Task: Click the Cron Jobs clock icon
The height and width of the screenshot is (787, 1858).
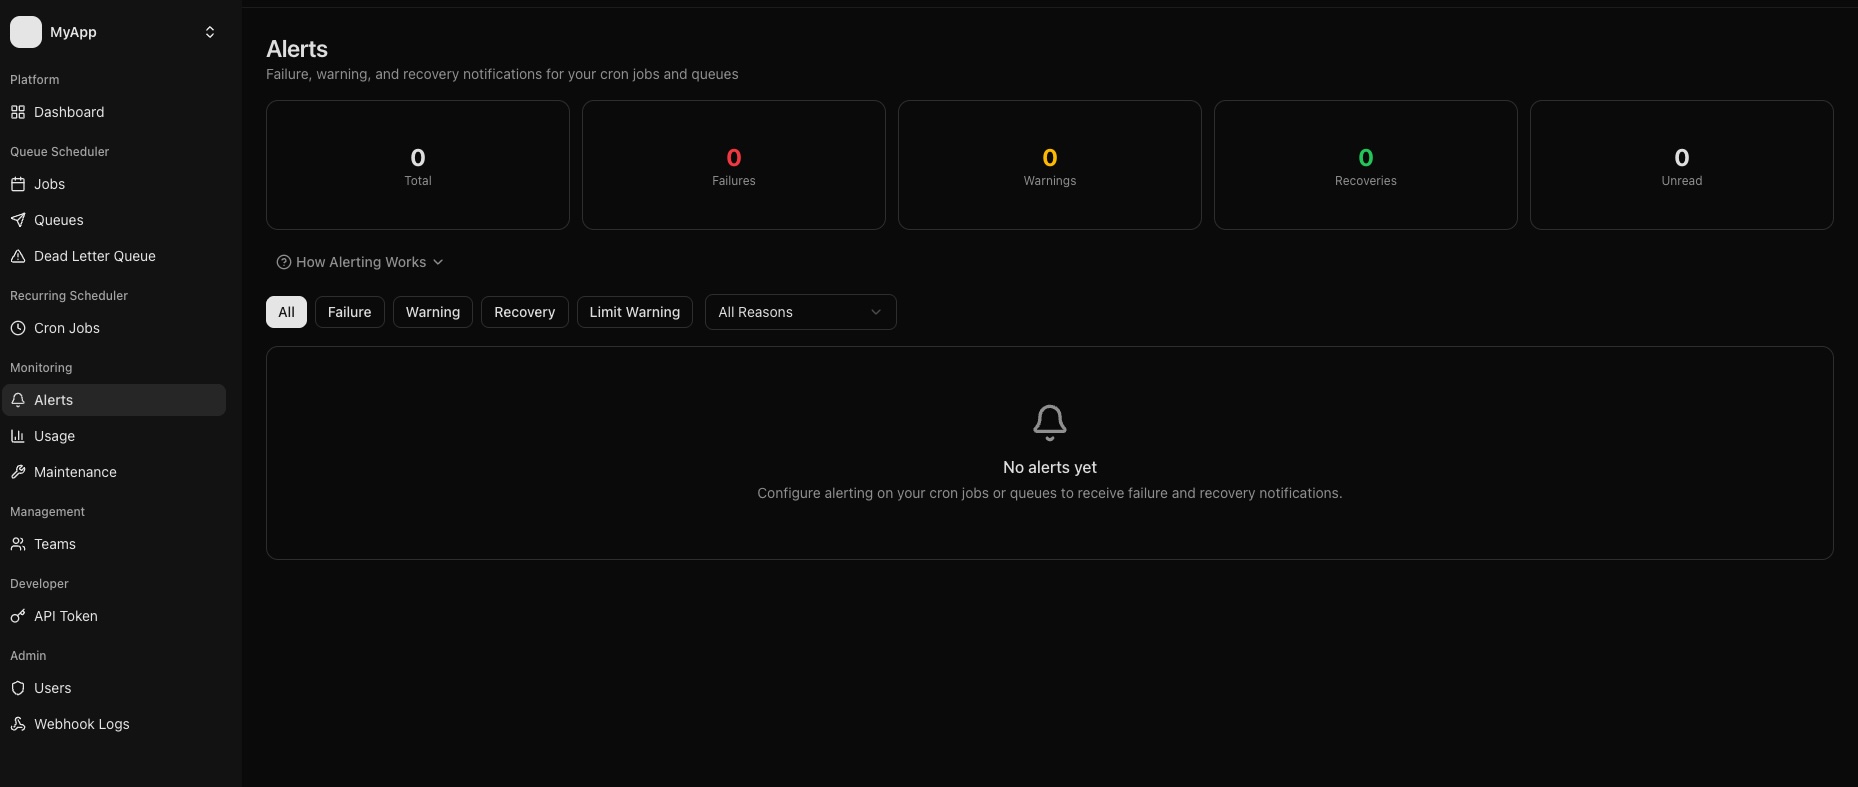Action: (18, 328)
